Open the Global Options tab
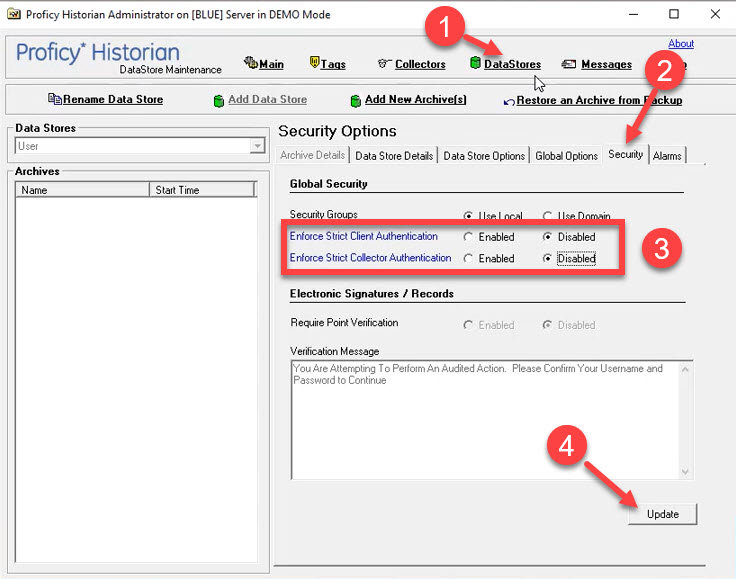 566,156
